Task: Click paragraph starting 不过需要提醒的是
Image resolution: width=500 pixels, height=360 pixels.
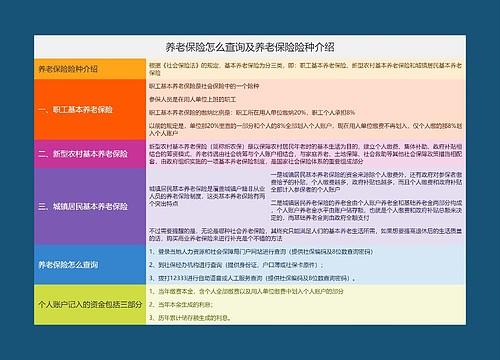Action: click(x=305, y=235)
